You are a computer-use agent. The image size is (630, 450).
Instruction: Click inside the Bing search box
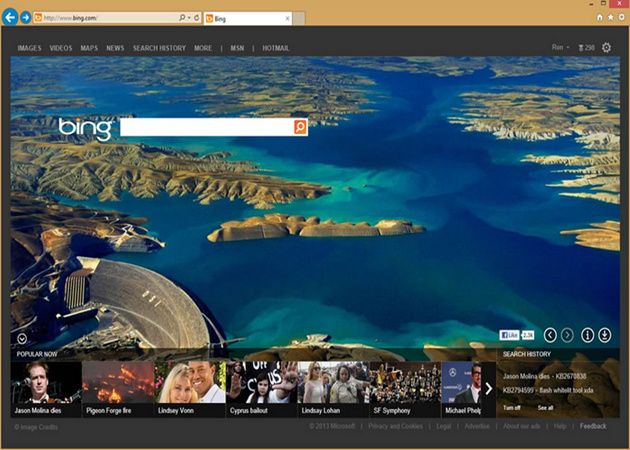205,127
